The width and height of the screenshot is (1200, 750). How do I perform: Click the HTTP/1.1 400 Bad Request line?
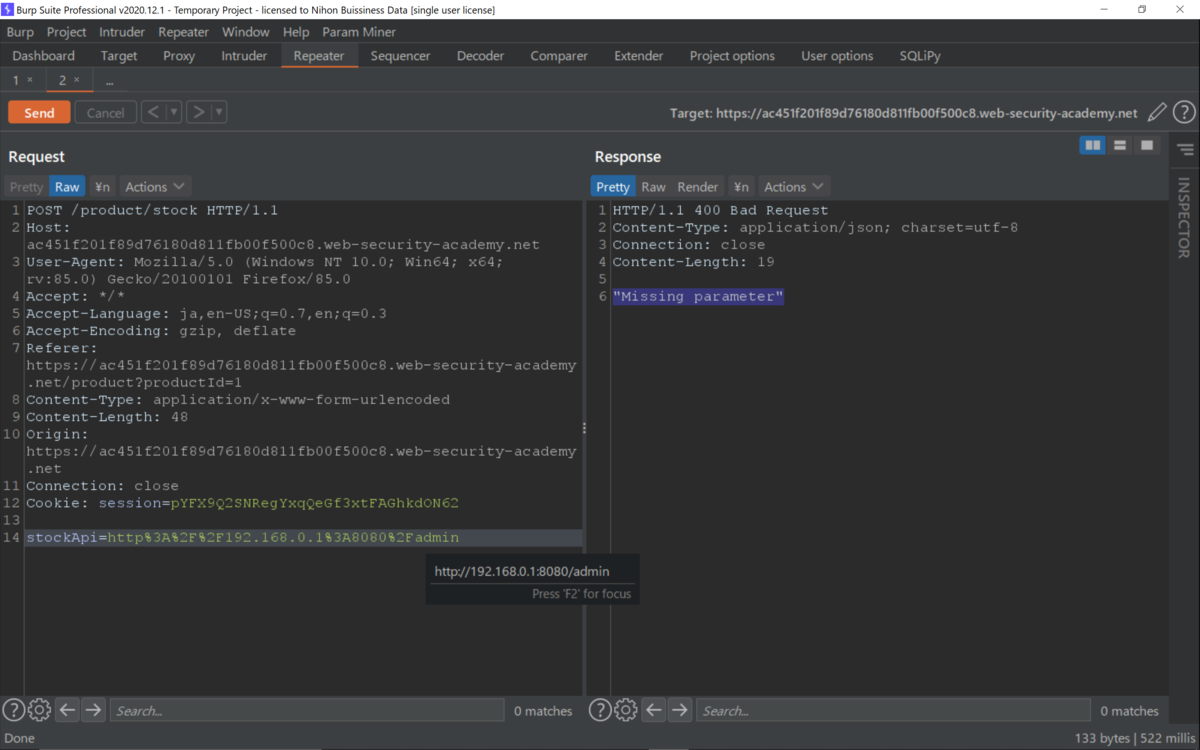(x=720, y=211)
